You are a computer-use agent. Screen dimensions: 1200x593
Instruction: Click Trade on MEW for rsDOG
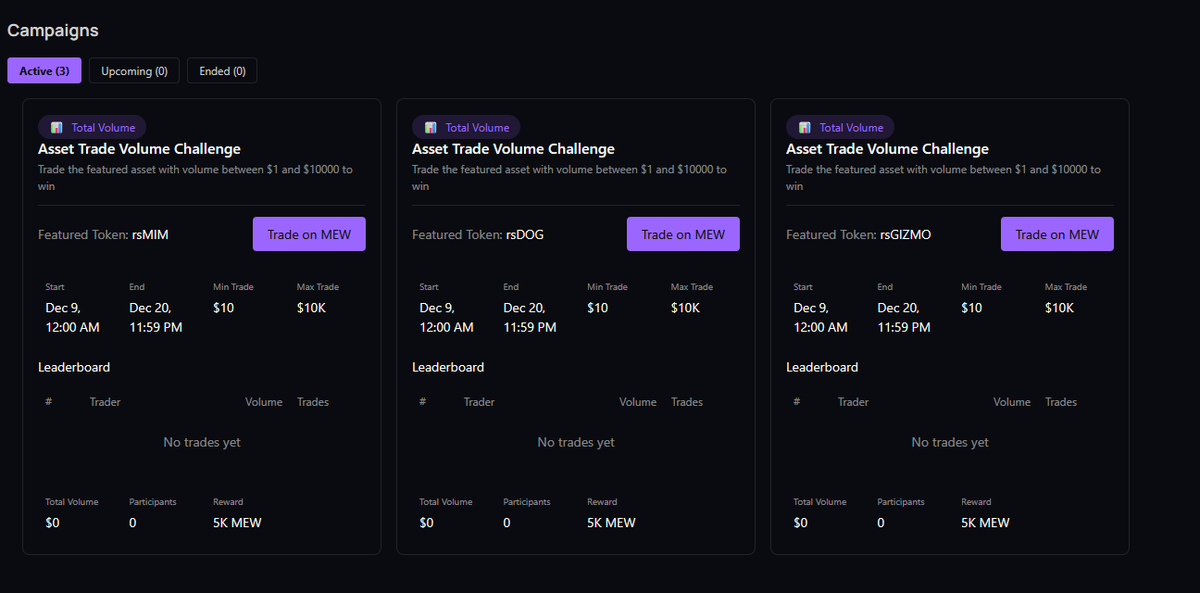(683, 234)
